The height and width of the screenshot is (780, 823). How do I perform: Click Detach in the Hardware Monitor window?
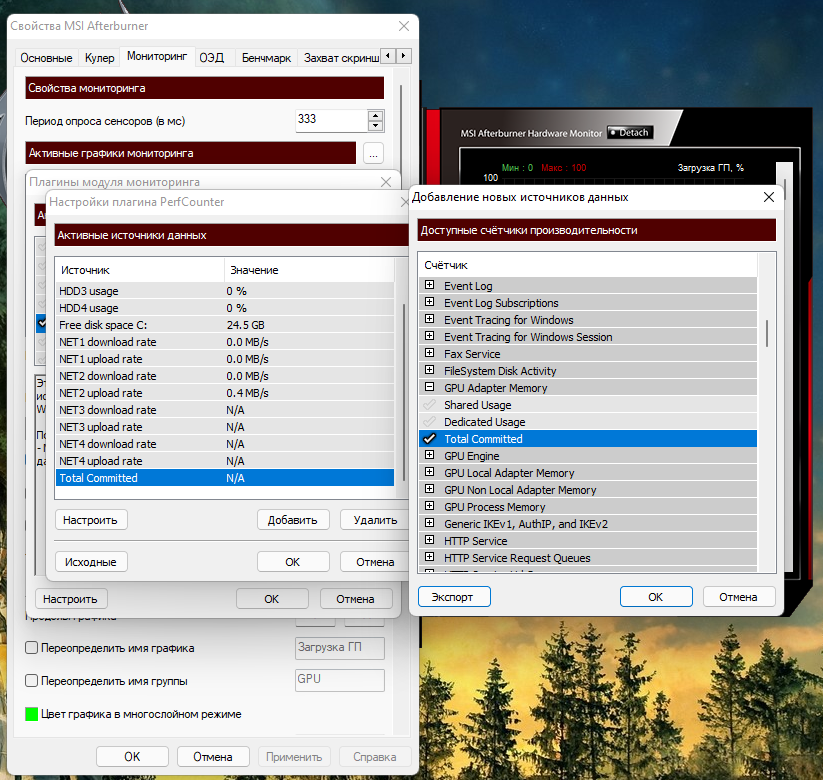pos(630,132)
